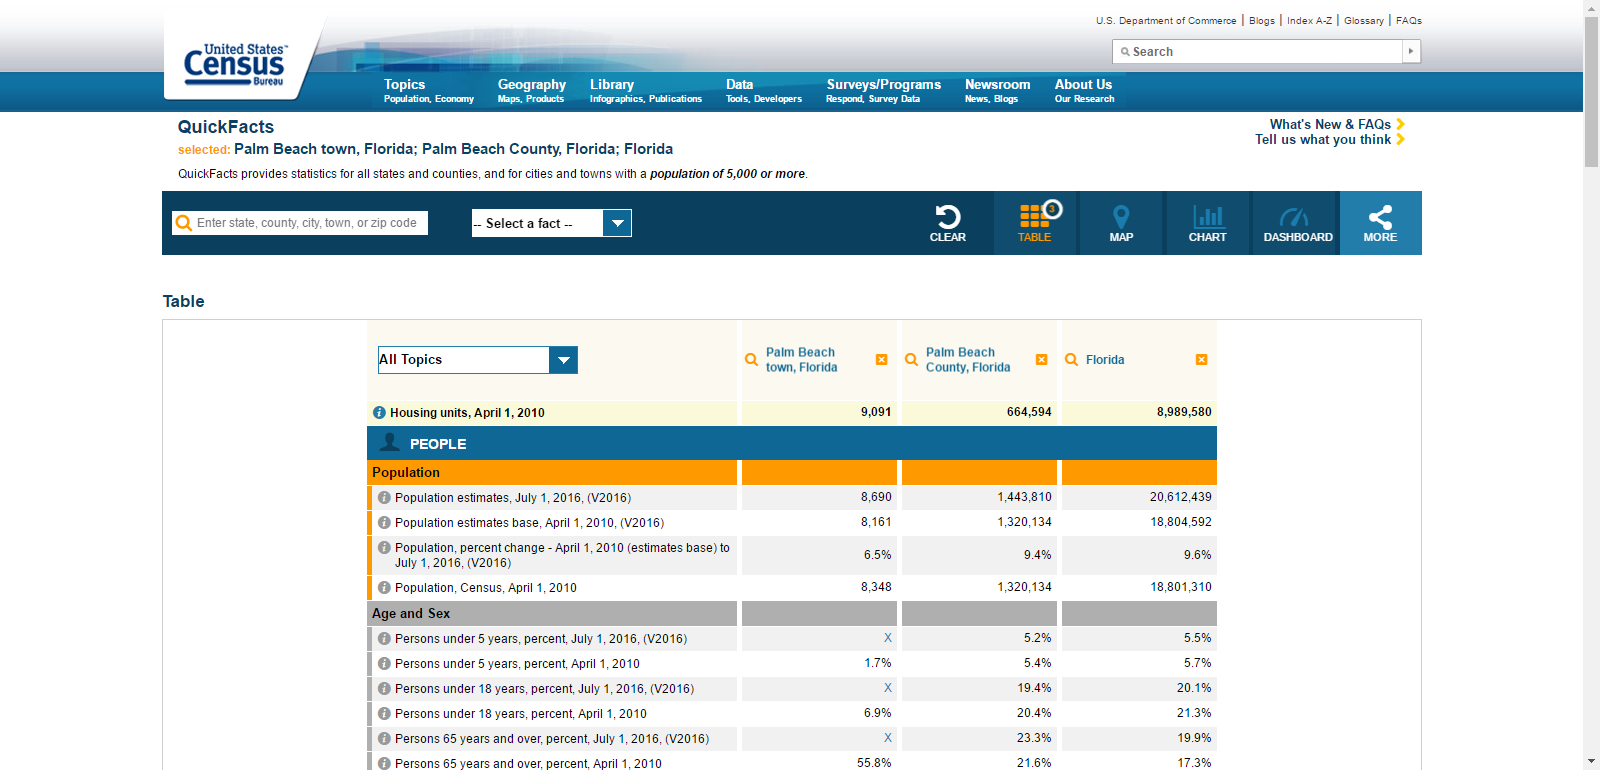Remove Palm Beach County column with X
Viewport: 1600px width, 770px height.
tap(1041, 359)
